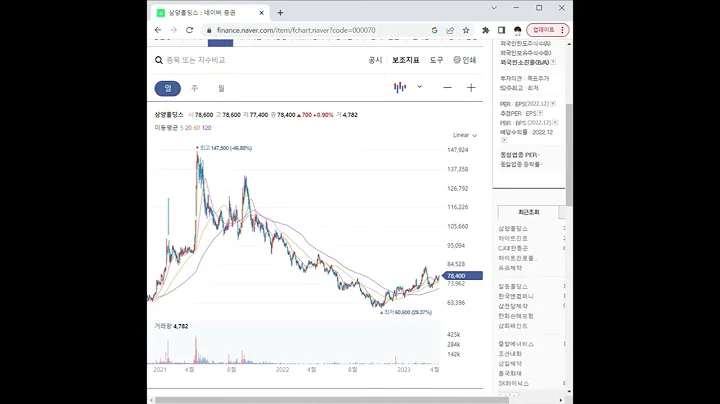
Task: Click the 동일업종 PER label
Action: pyautogui.click(x=519, y=155)
